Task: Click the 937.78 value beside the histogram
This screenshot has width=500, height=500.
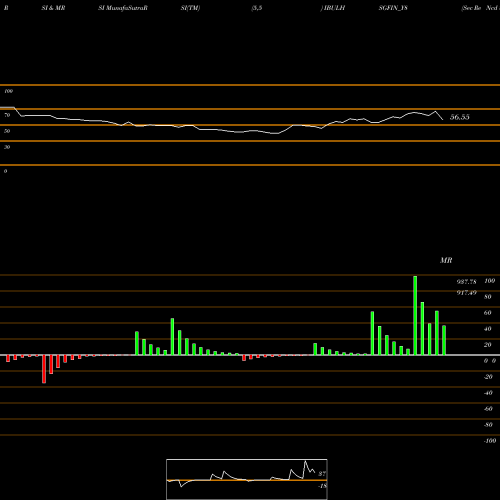Action: click(466, 282)
